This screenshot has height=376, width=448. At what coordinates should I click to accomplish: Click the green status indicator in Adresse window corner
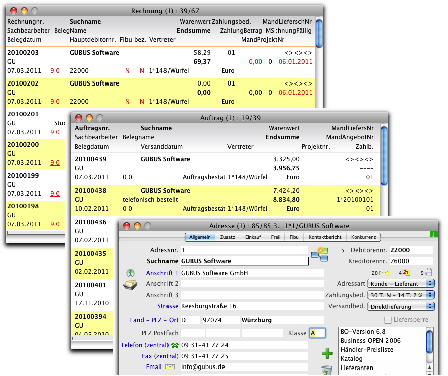(x=433, y=234)
